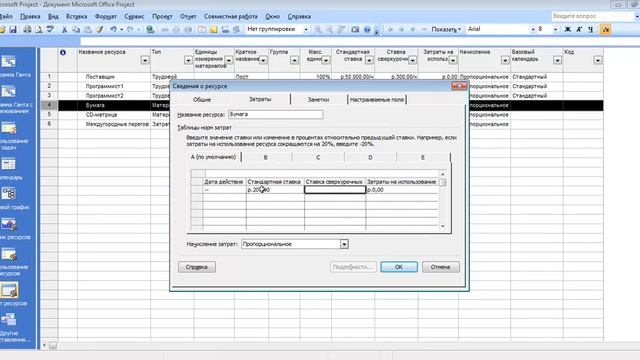Open the Правка menu
The image size is (640, 360).
click(30, 16)
